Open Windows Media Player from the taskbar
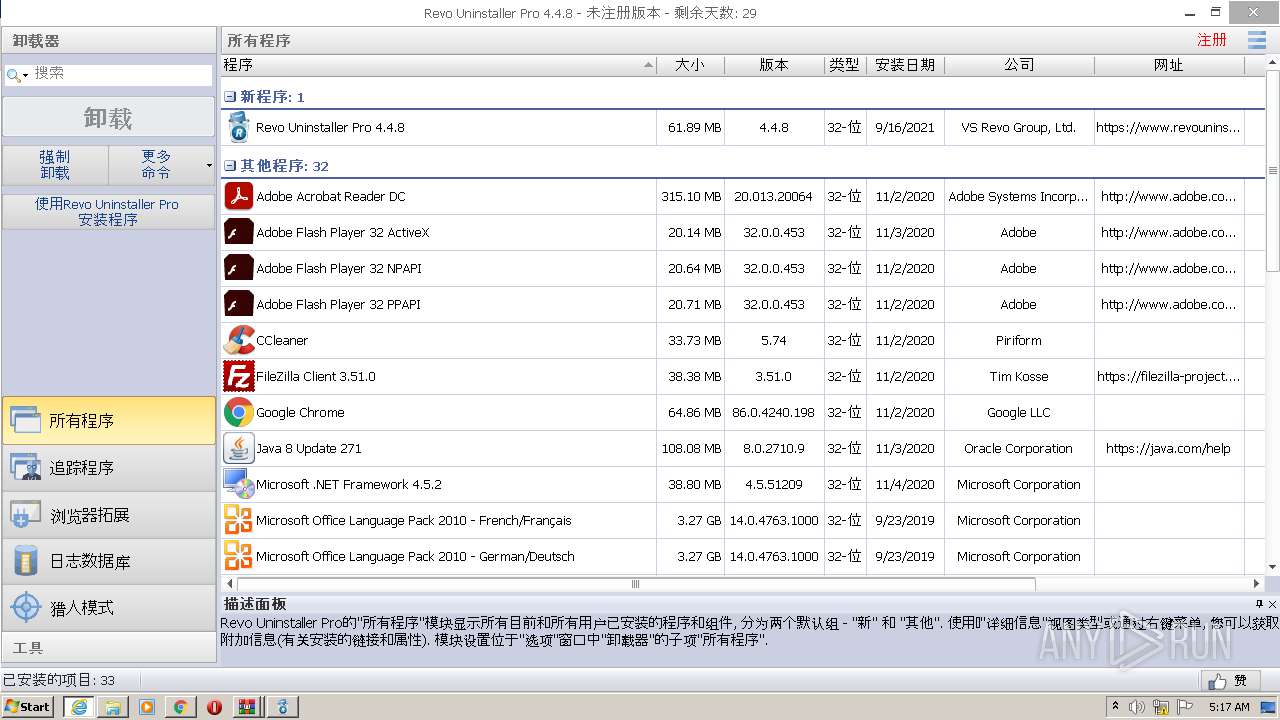Image resolution: width=1280 pixels, height=720 pixels. [147, 707]
